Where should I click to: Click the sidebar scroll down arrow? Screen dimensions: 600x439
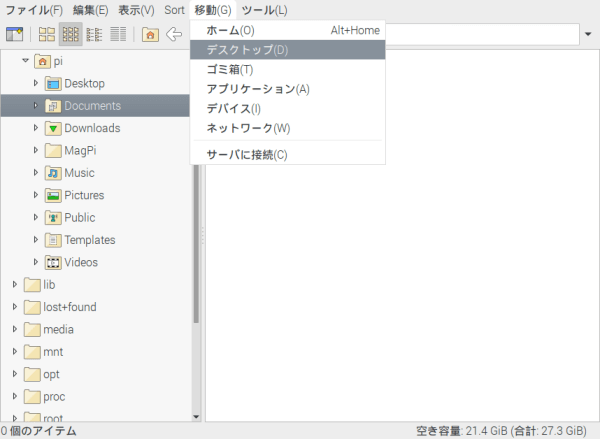196,417
